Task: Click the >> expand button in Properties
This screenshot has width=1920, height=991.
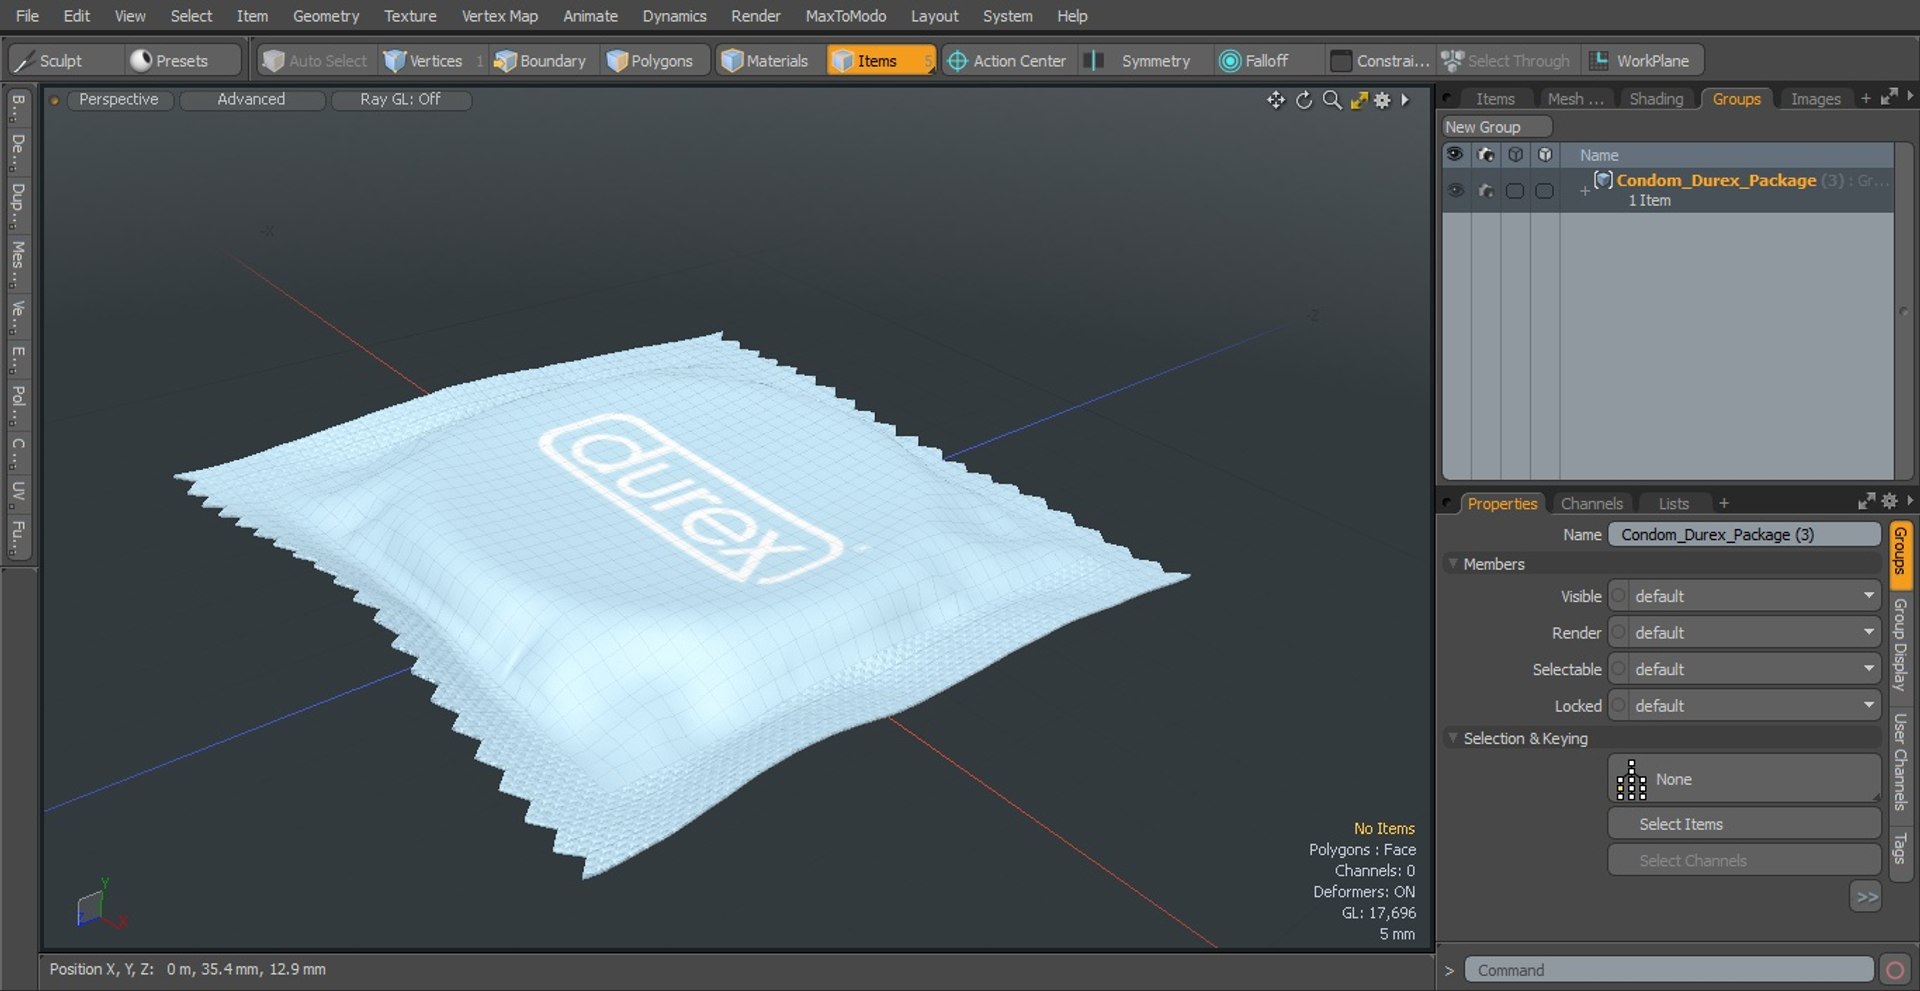Action: (x=1866, y=897)
